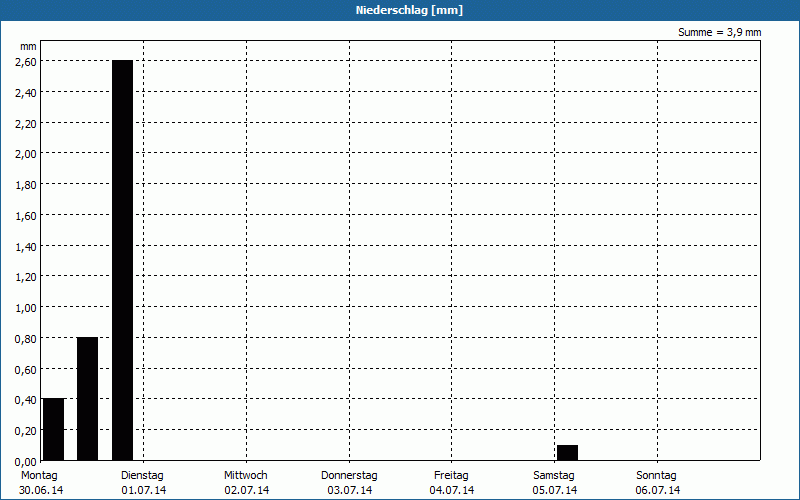Click the 2,40 y-axis value

[x=26, y=93]
